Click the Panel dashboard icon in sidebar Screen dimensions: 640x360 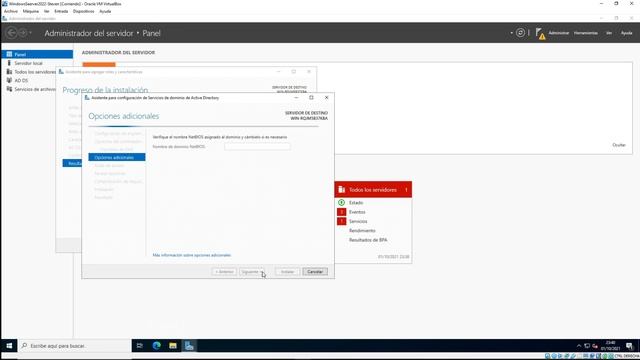[9, 54]
